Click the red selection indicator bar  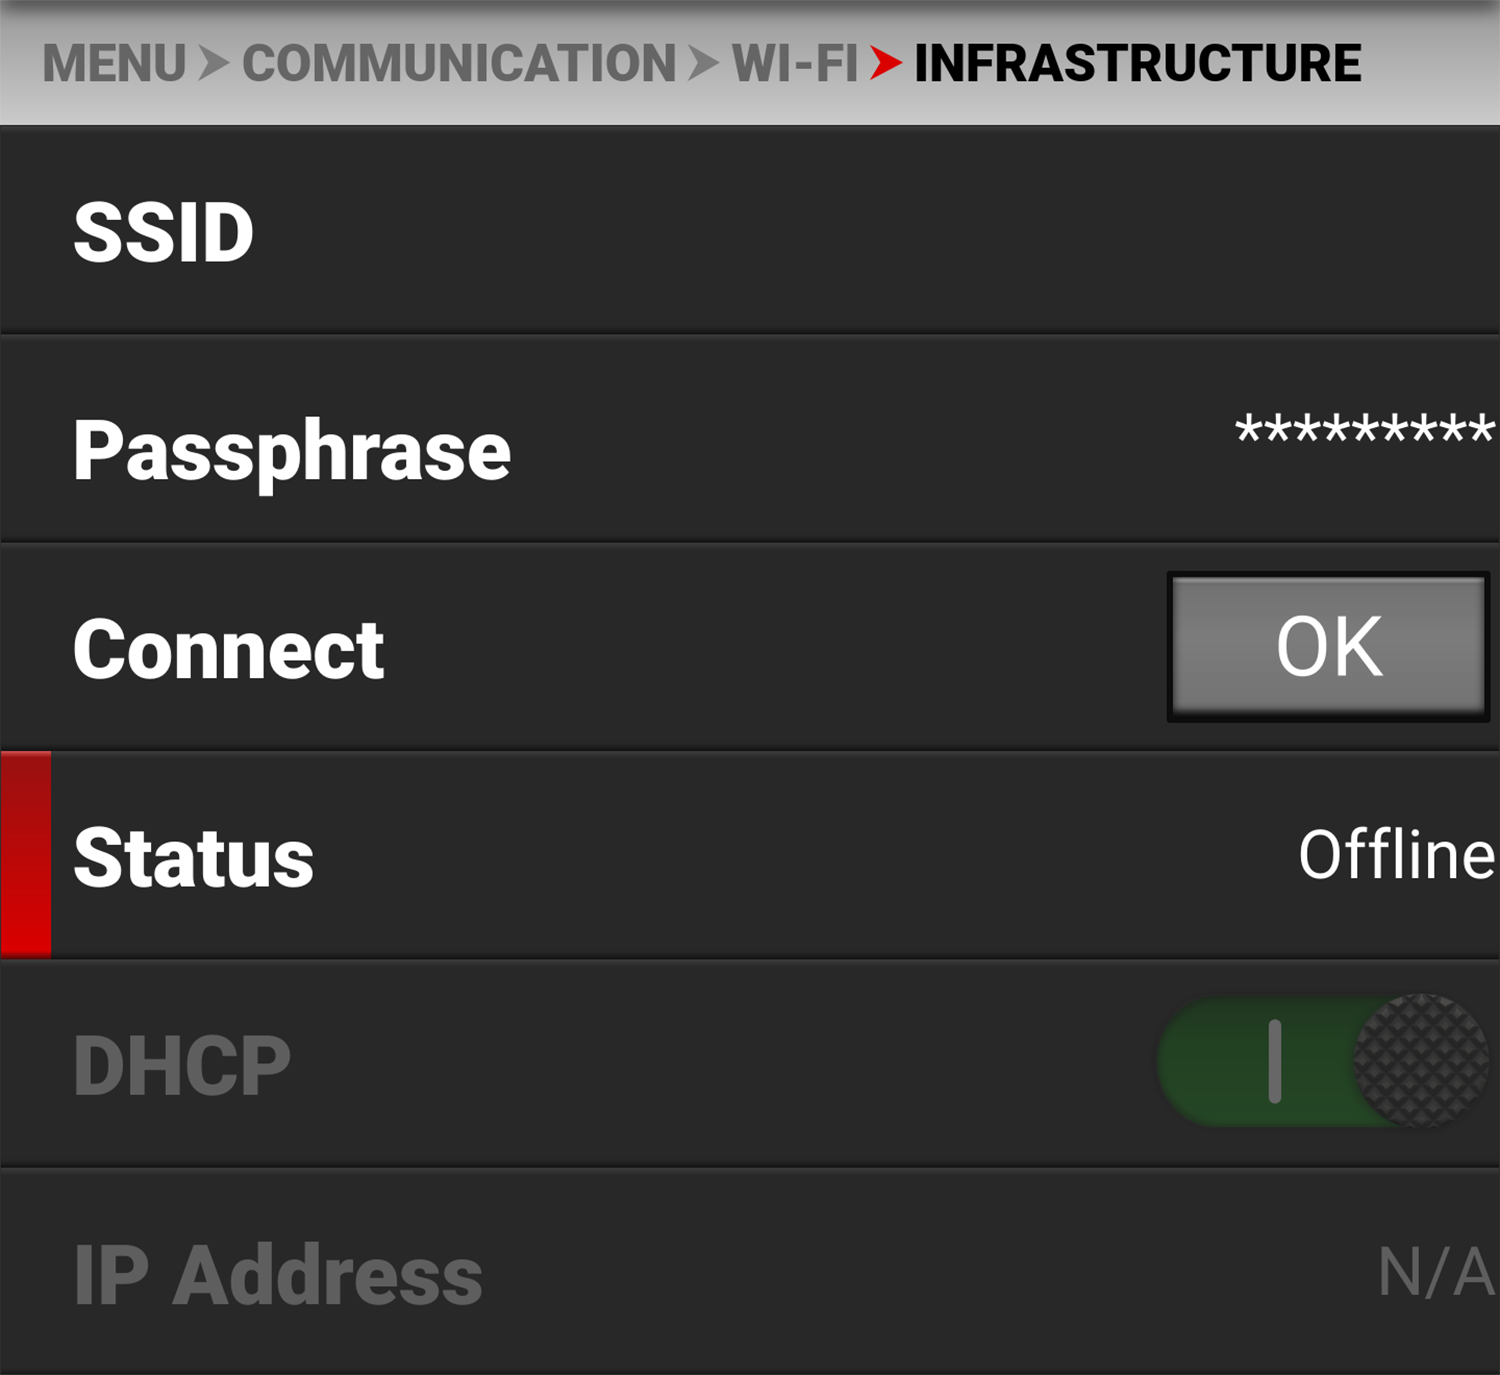point(26,855)
